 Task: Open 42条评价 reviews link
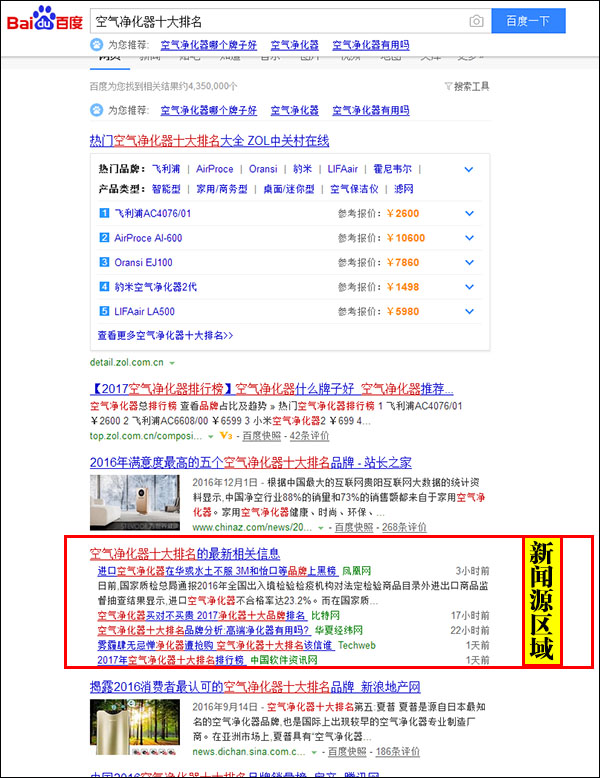point(309,436)
